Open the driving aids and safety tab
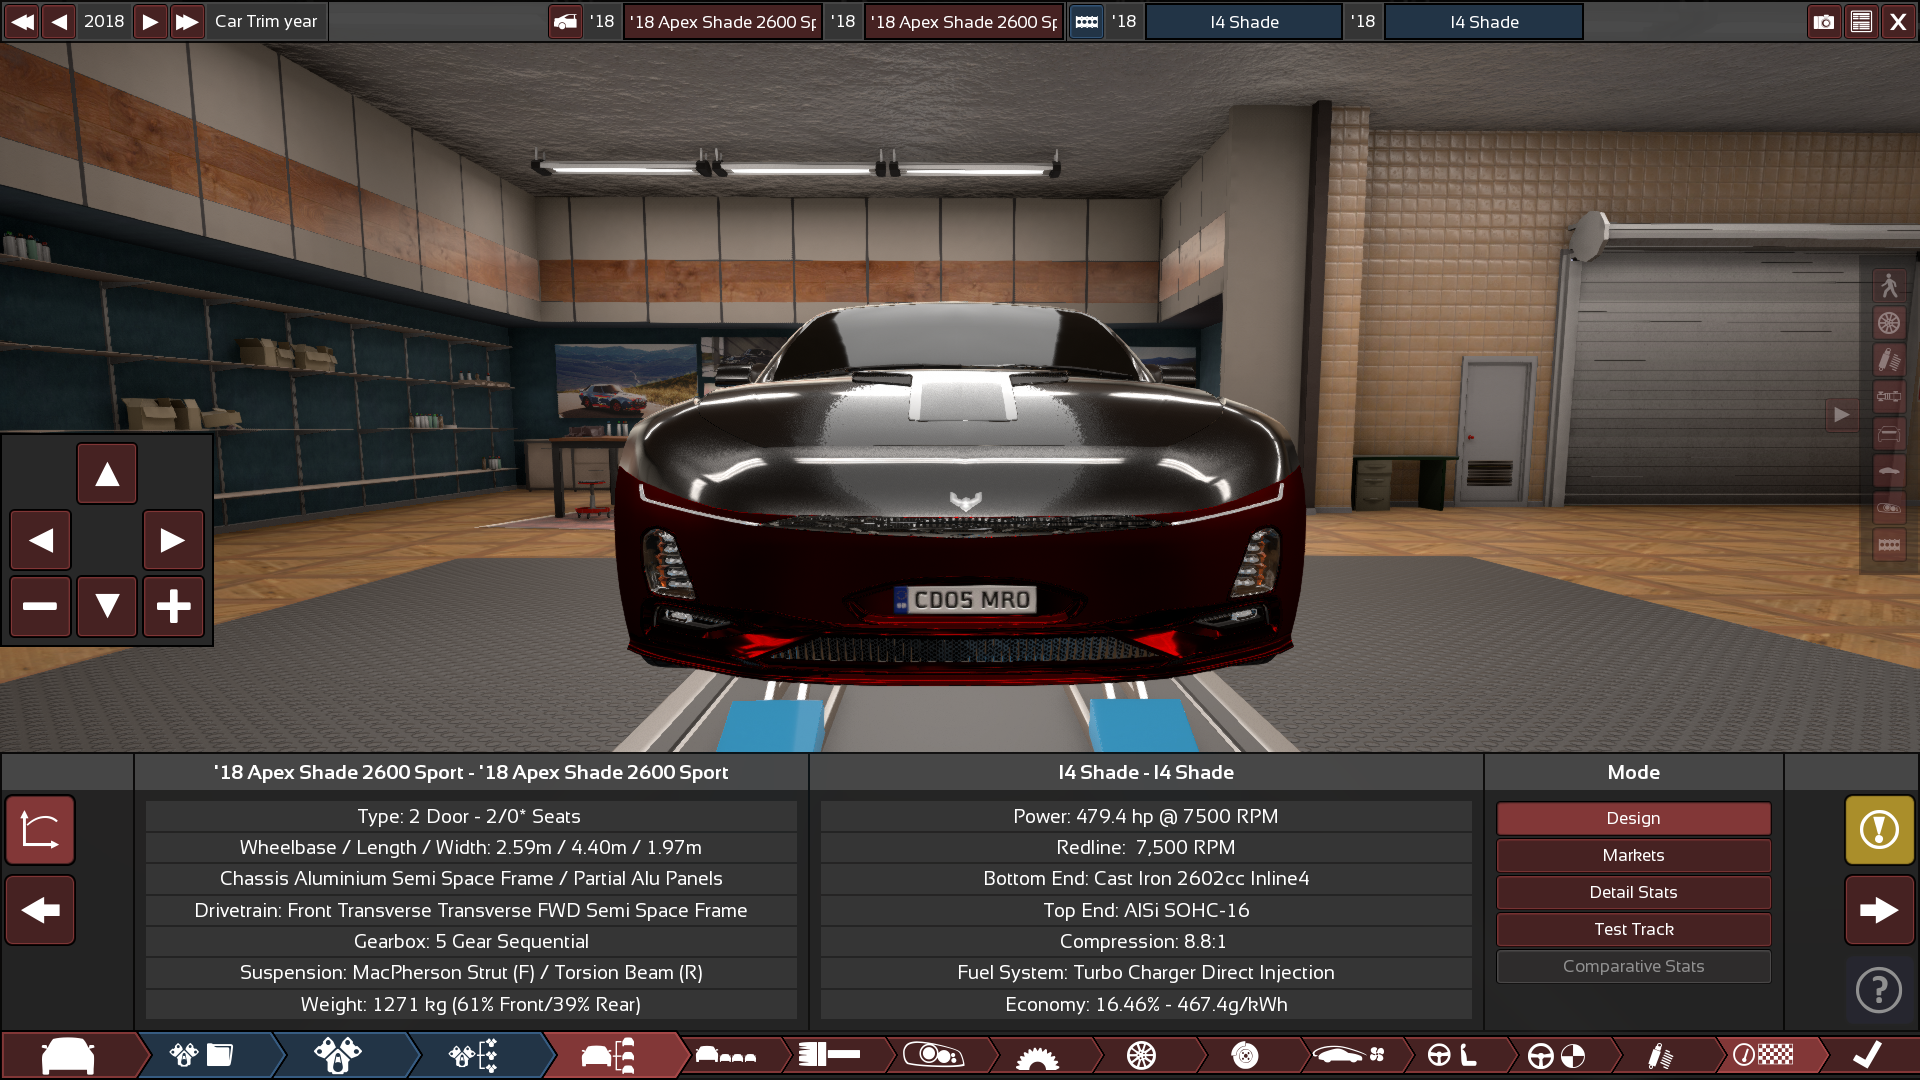This screenshot has width=1920, height=1080. click(x=1557, y=1055)
